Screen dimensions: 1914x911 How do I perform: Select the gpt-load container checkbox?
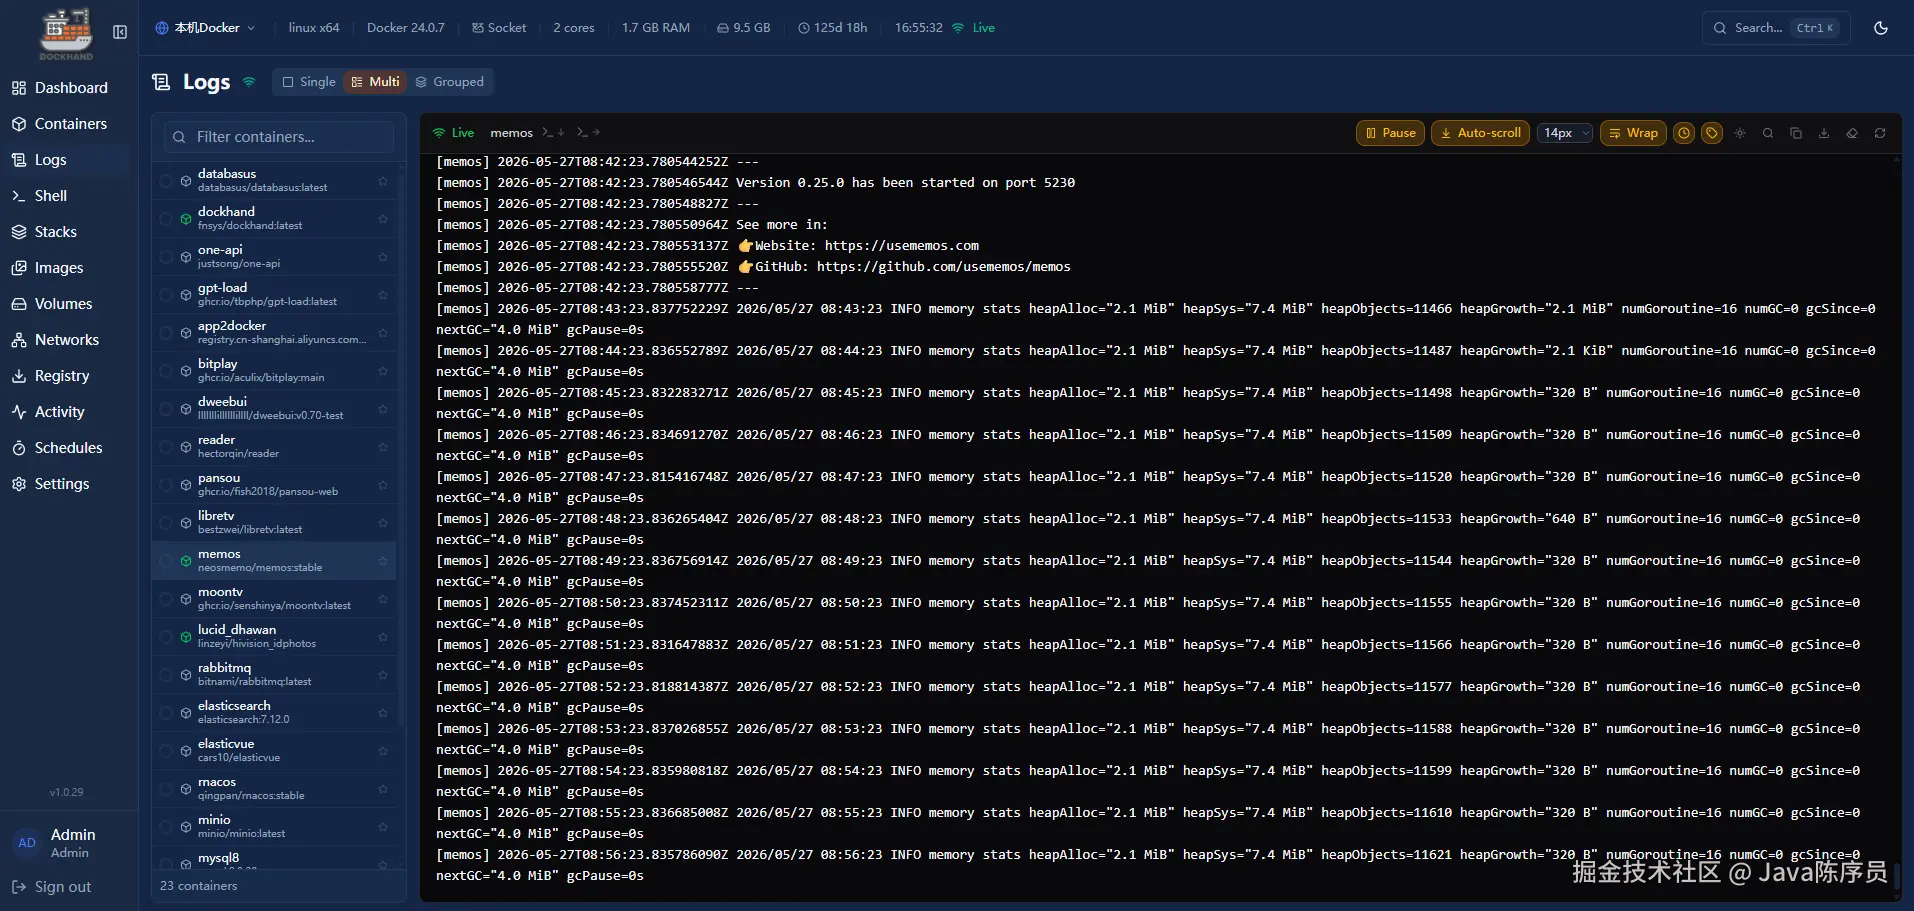click(x=166, y=295)
